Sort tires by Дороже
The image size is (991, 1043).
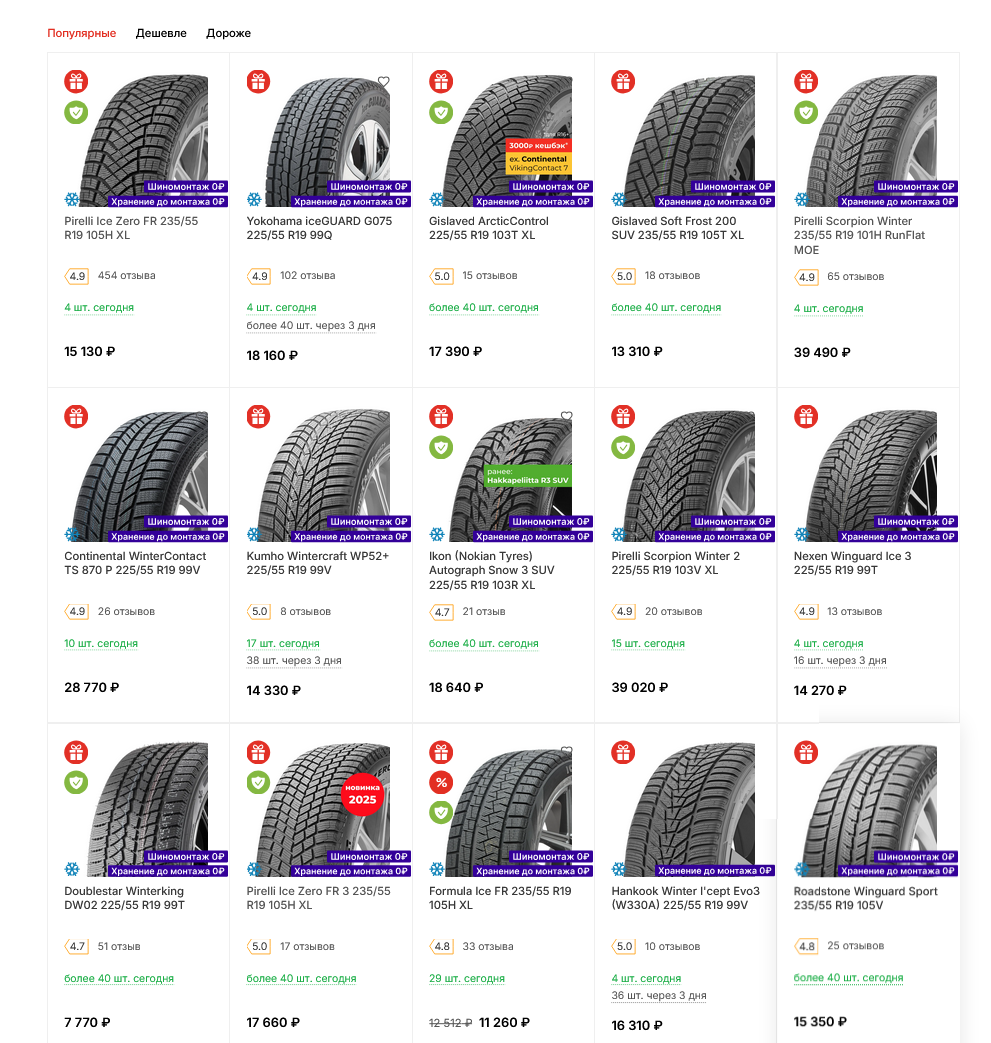coord(228,33)
